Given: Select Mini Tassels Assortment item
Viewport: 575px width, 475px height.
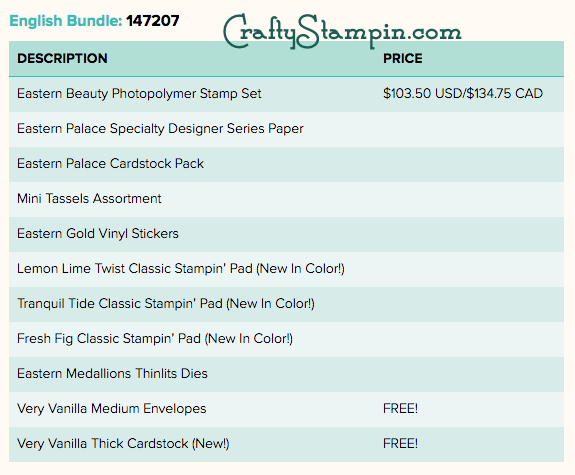Looking at the screenshot, I should pos(89,198).
